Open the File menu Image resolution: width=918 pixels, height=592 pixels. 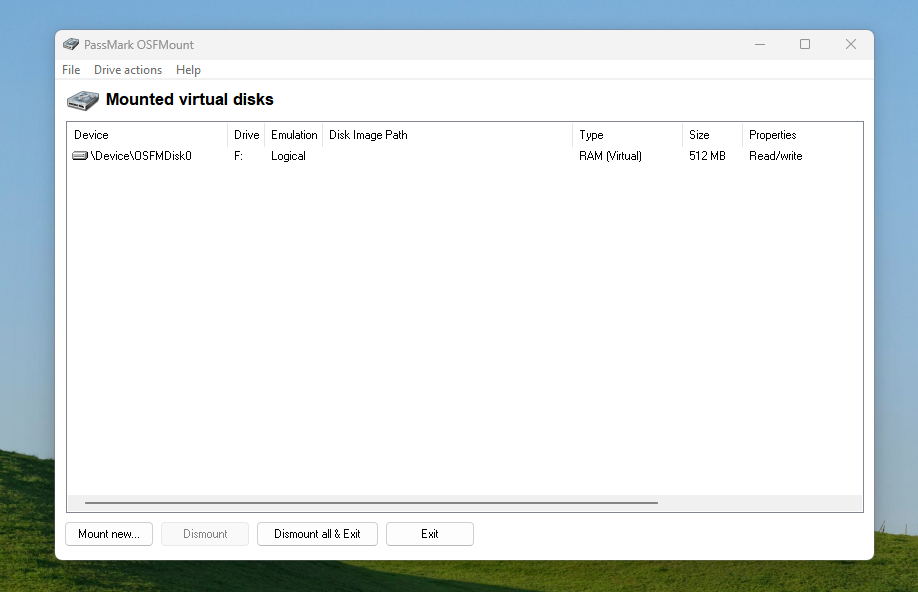point(71,70)
